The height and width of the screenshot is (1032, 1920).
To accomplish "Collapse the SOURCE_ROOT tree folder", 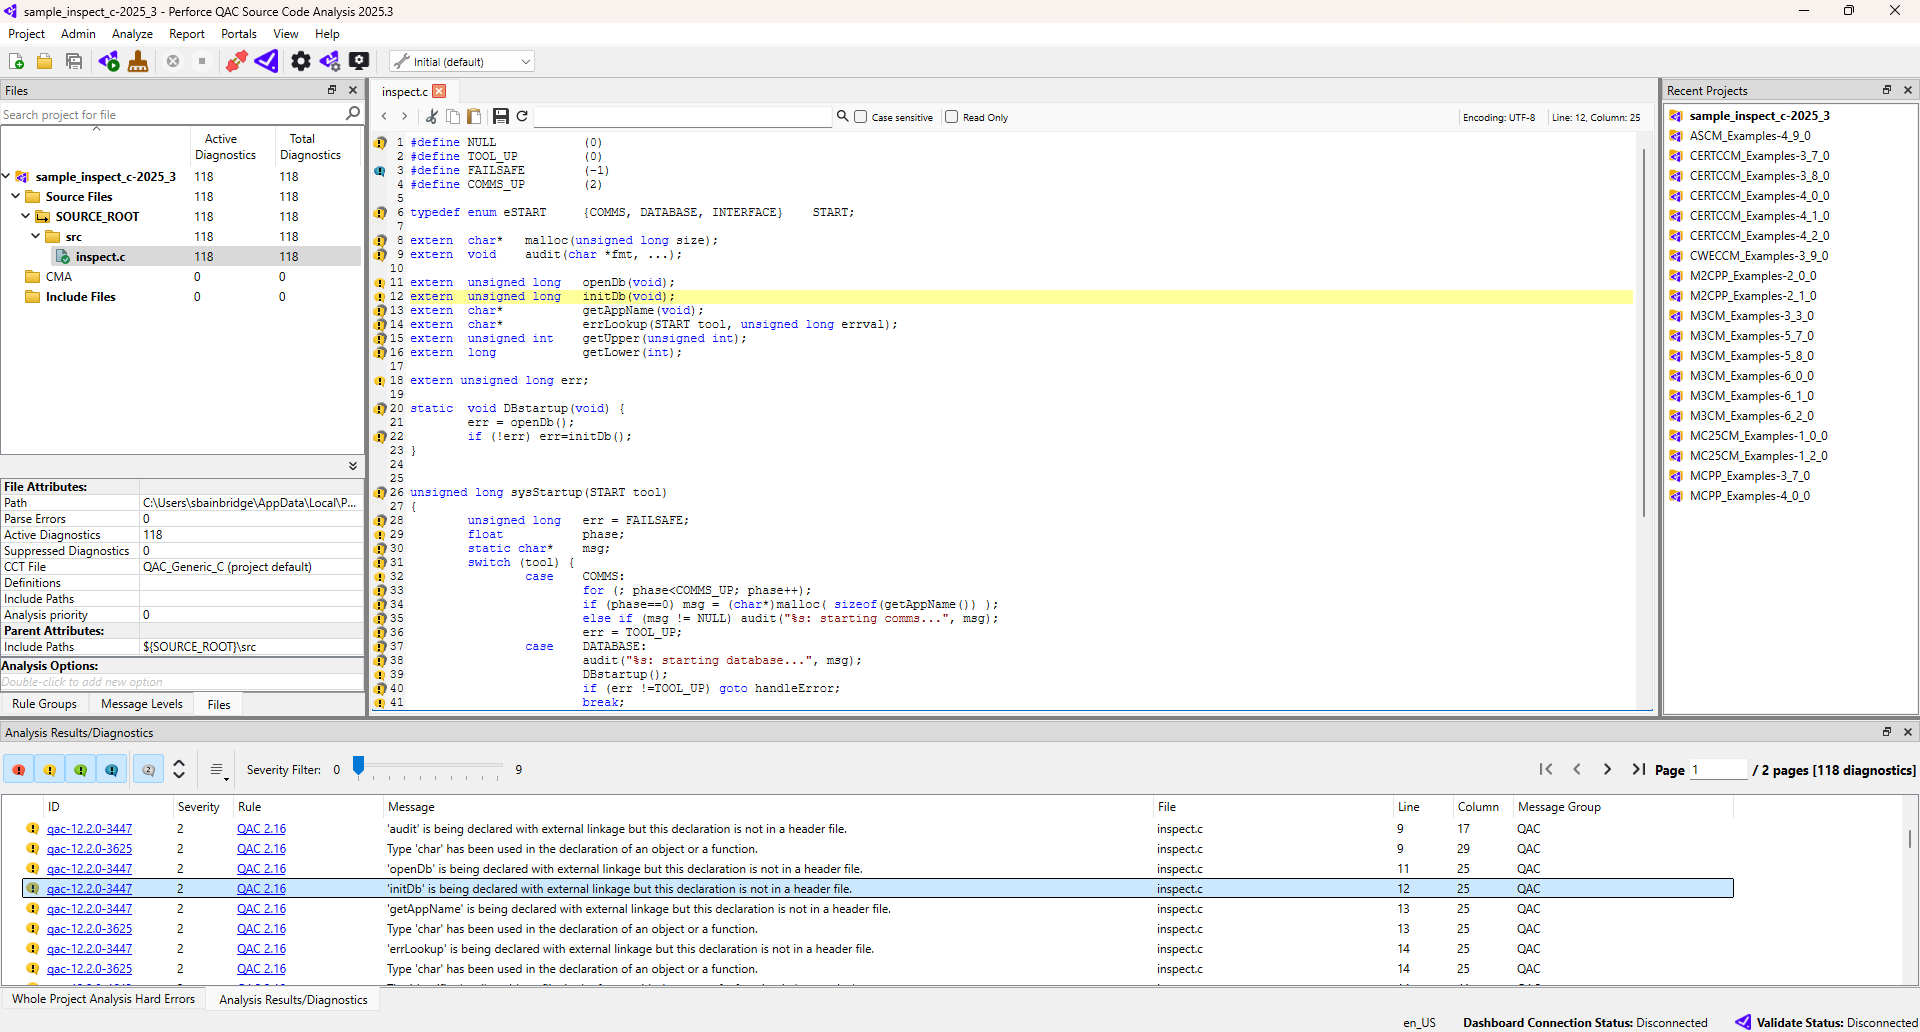I will pos(26,216).
